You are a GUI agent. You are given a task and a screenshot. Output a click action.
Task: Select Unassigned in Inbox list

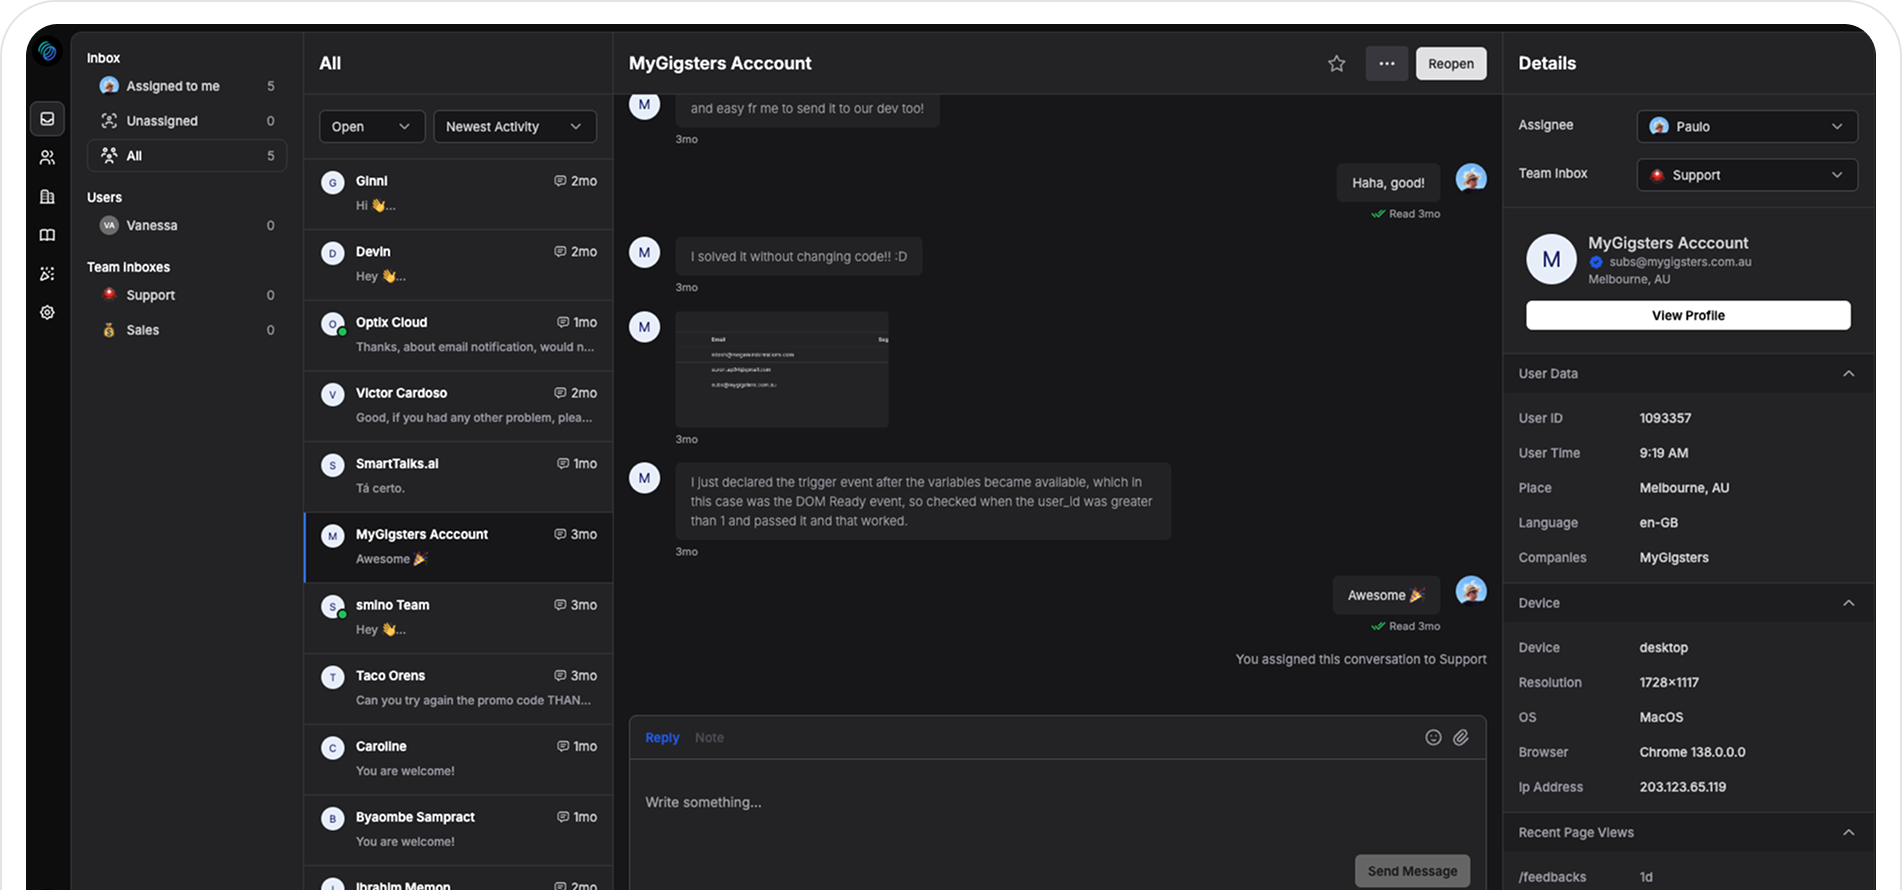(x=162, y=121)
